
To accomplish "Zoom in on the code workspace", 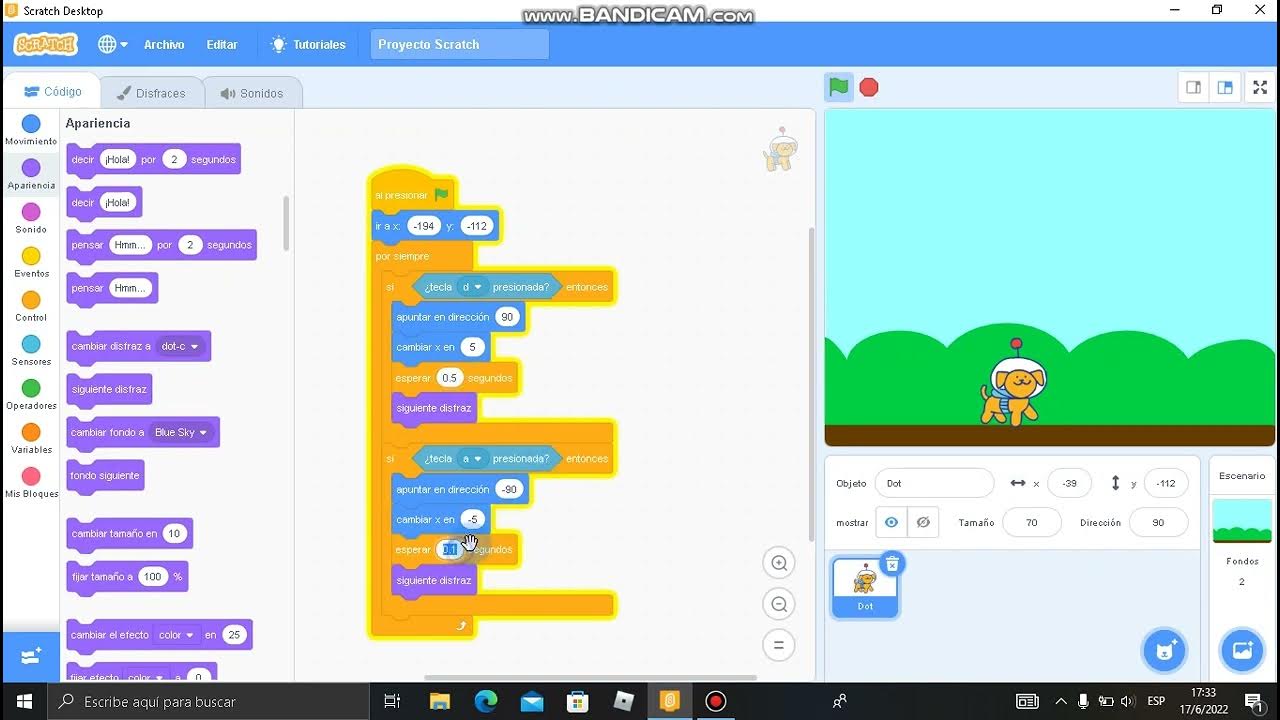I will point(778,563).
